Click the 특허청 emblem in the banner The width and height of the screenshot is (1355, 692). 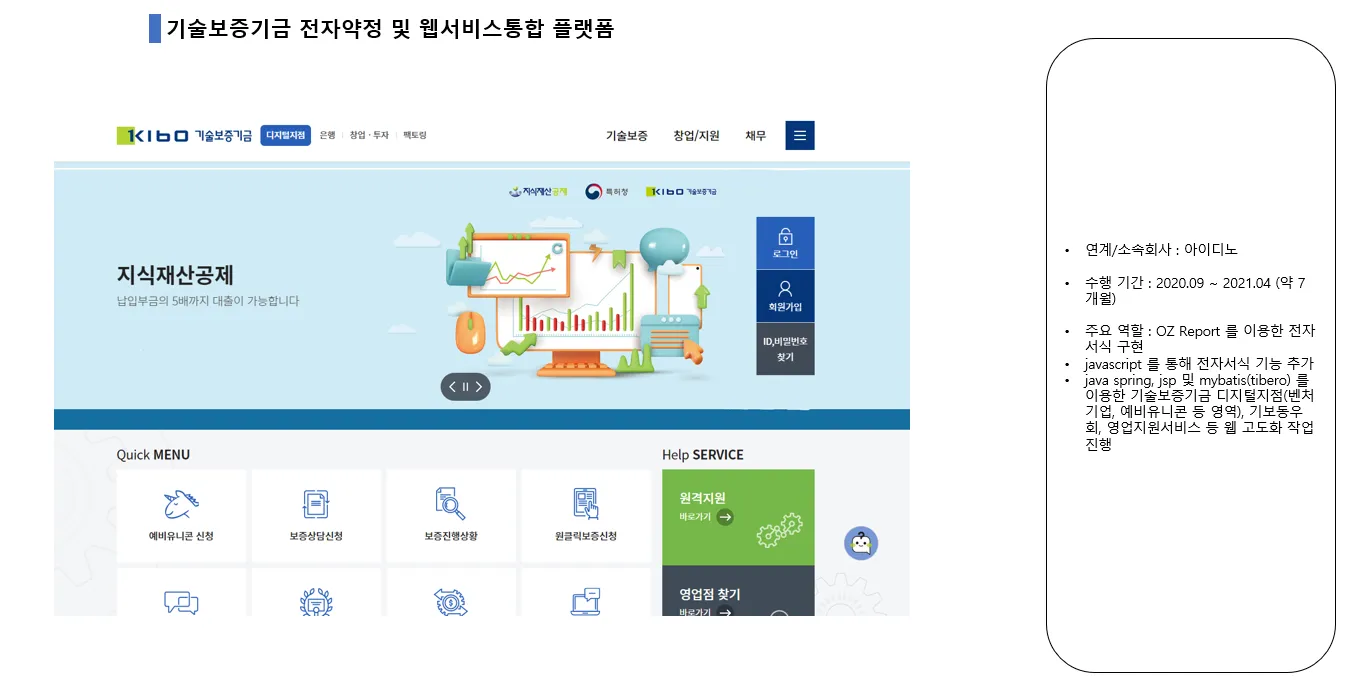click(605, 190)
